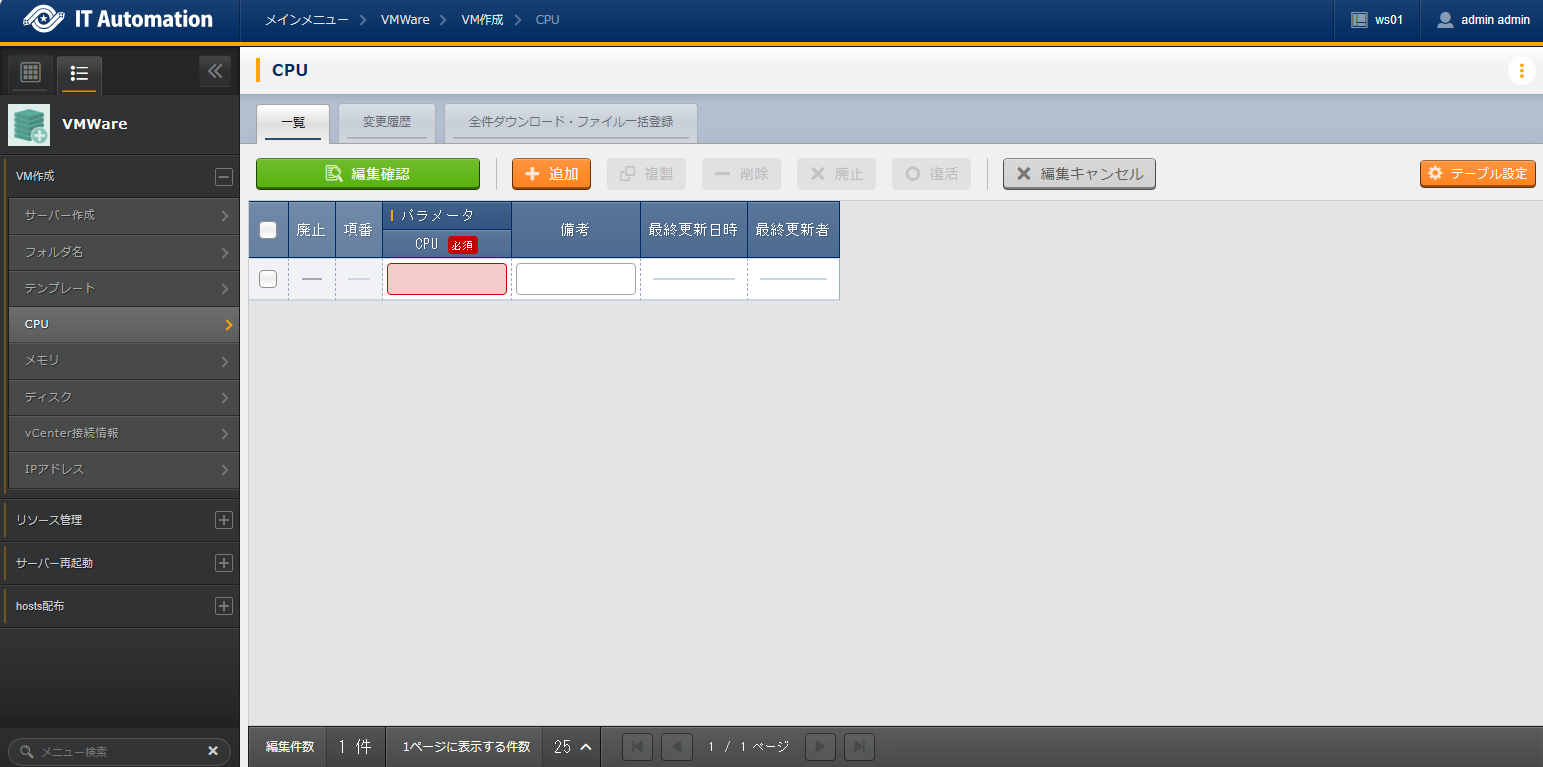Click the ws01 workspace icon

pyautogui.click(x=1358, y=20)
